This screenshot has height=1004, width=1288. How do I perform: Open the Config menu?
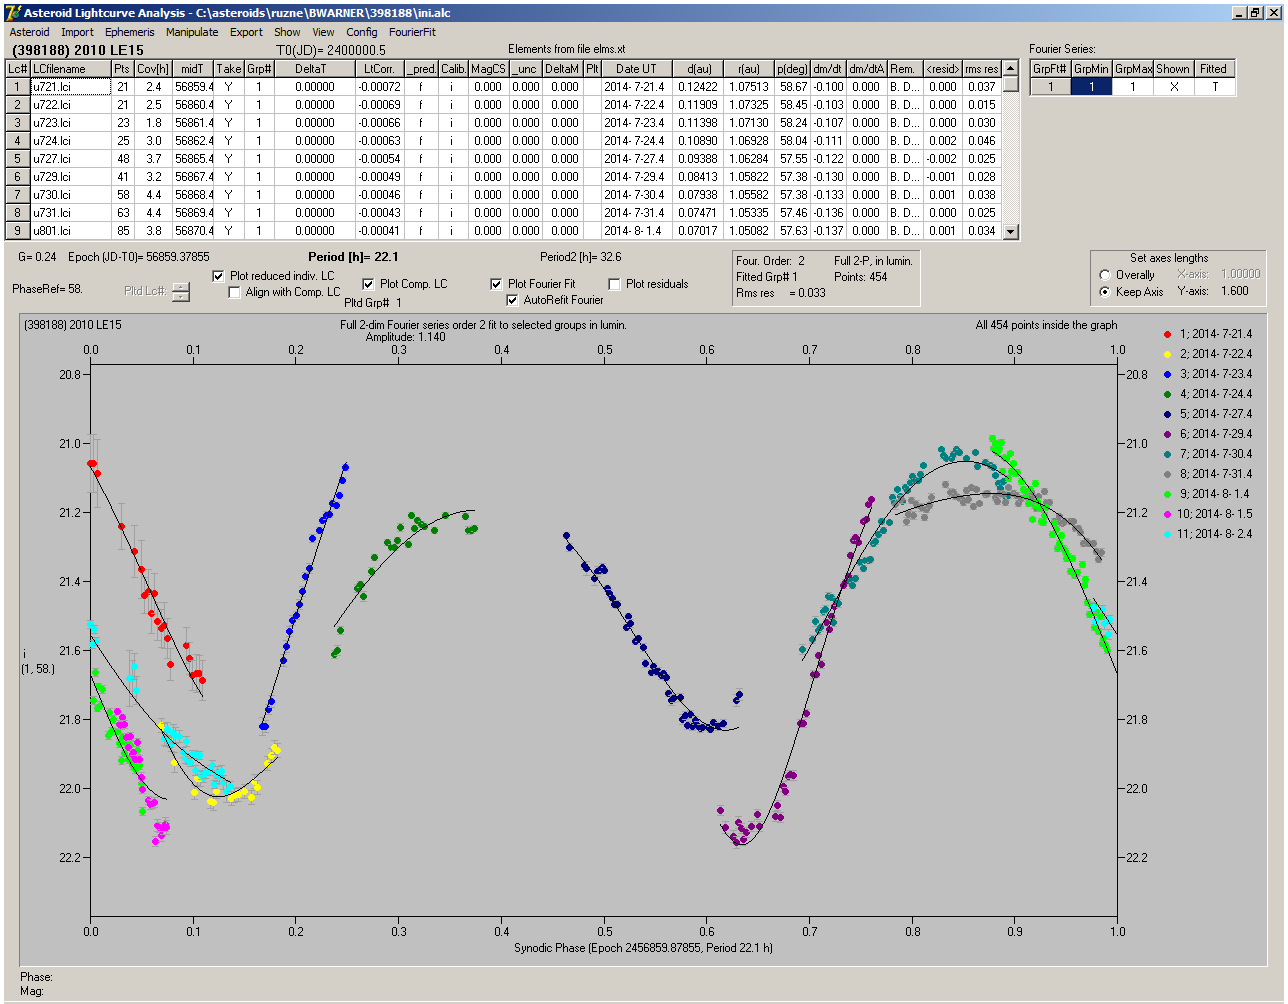[x=362, y=32]
